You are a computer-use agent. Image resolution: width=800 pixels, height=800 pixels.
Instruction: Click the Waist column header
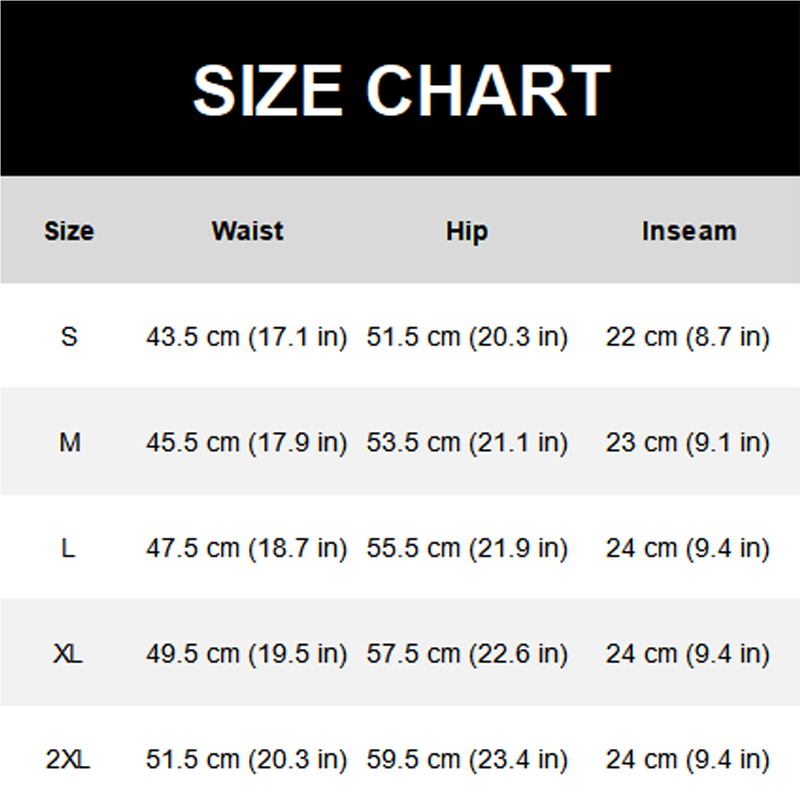point(247,231)
